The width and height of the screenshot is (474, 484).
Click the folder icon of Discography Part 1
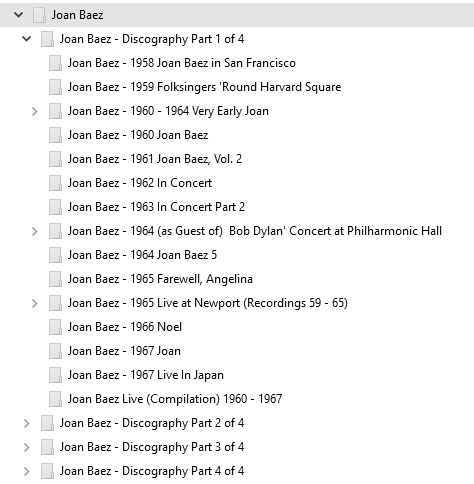click(47, 39)
